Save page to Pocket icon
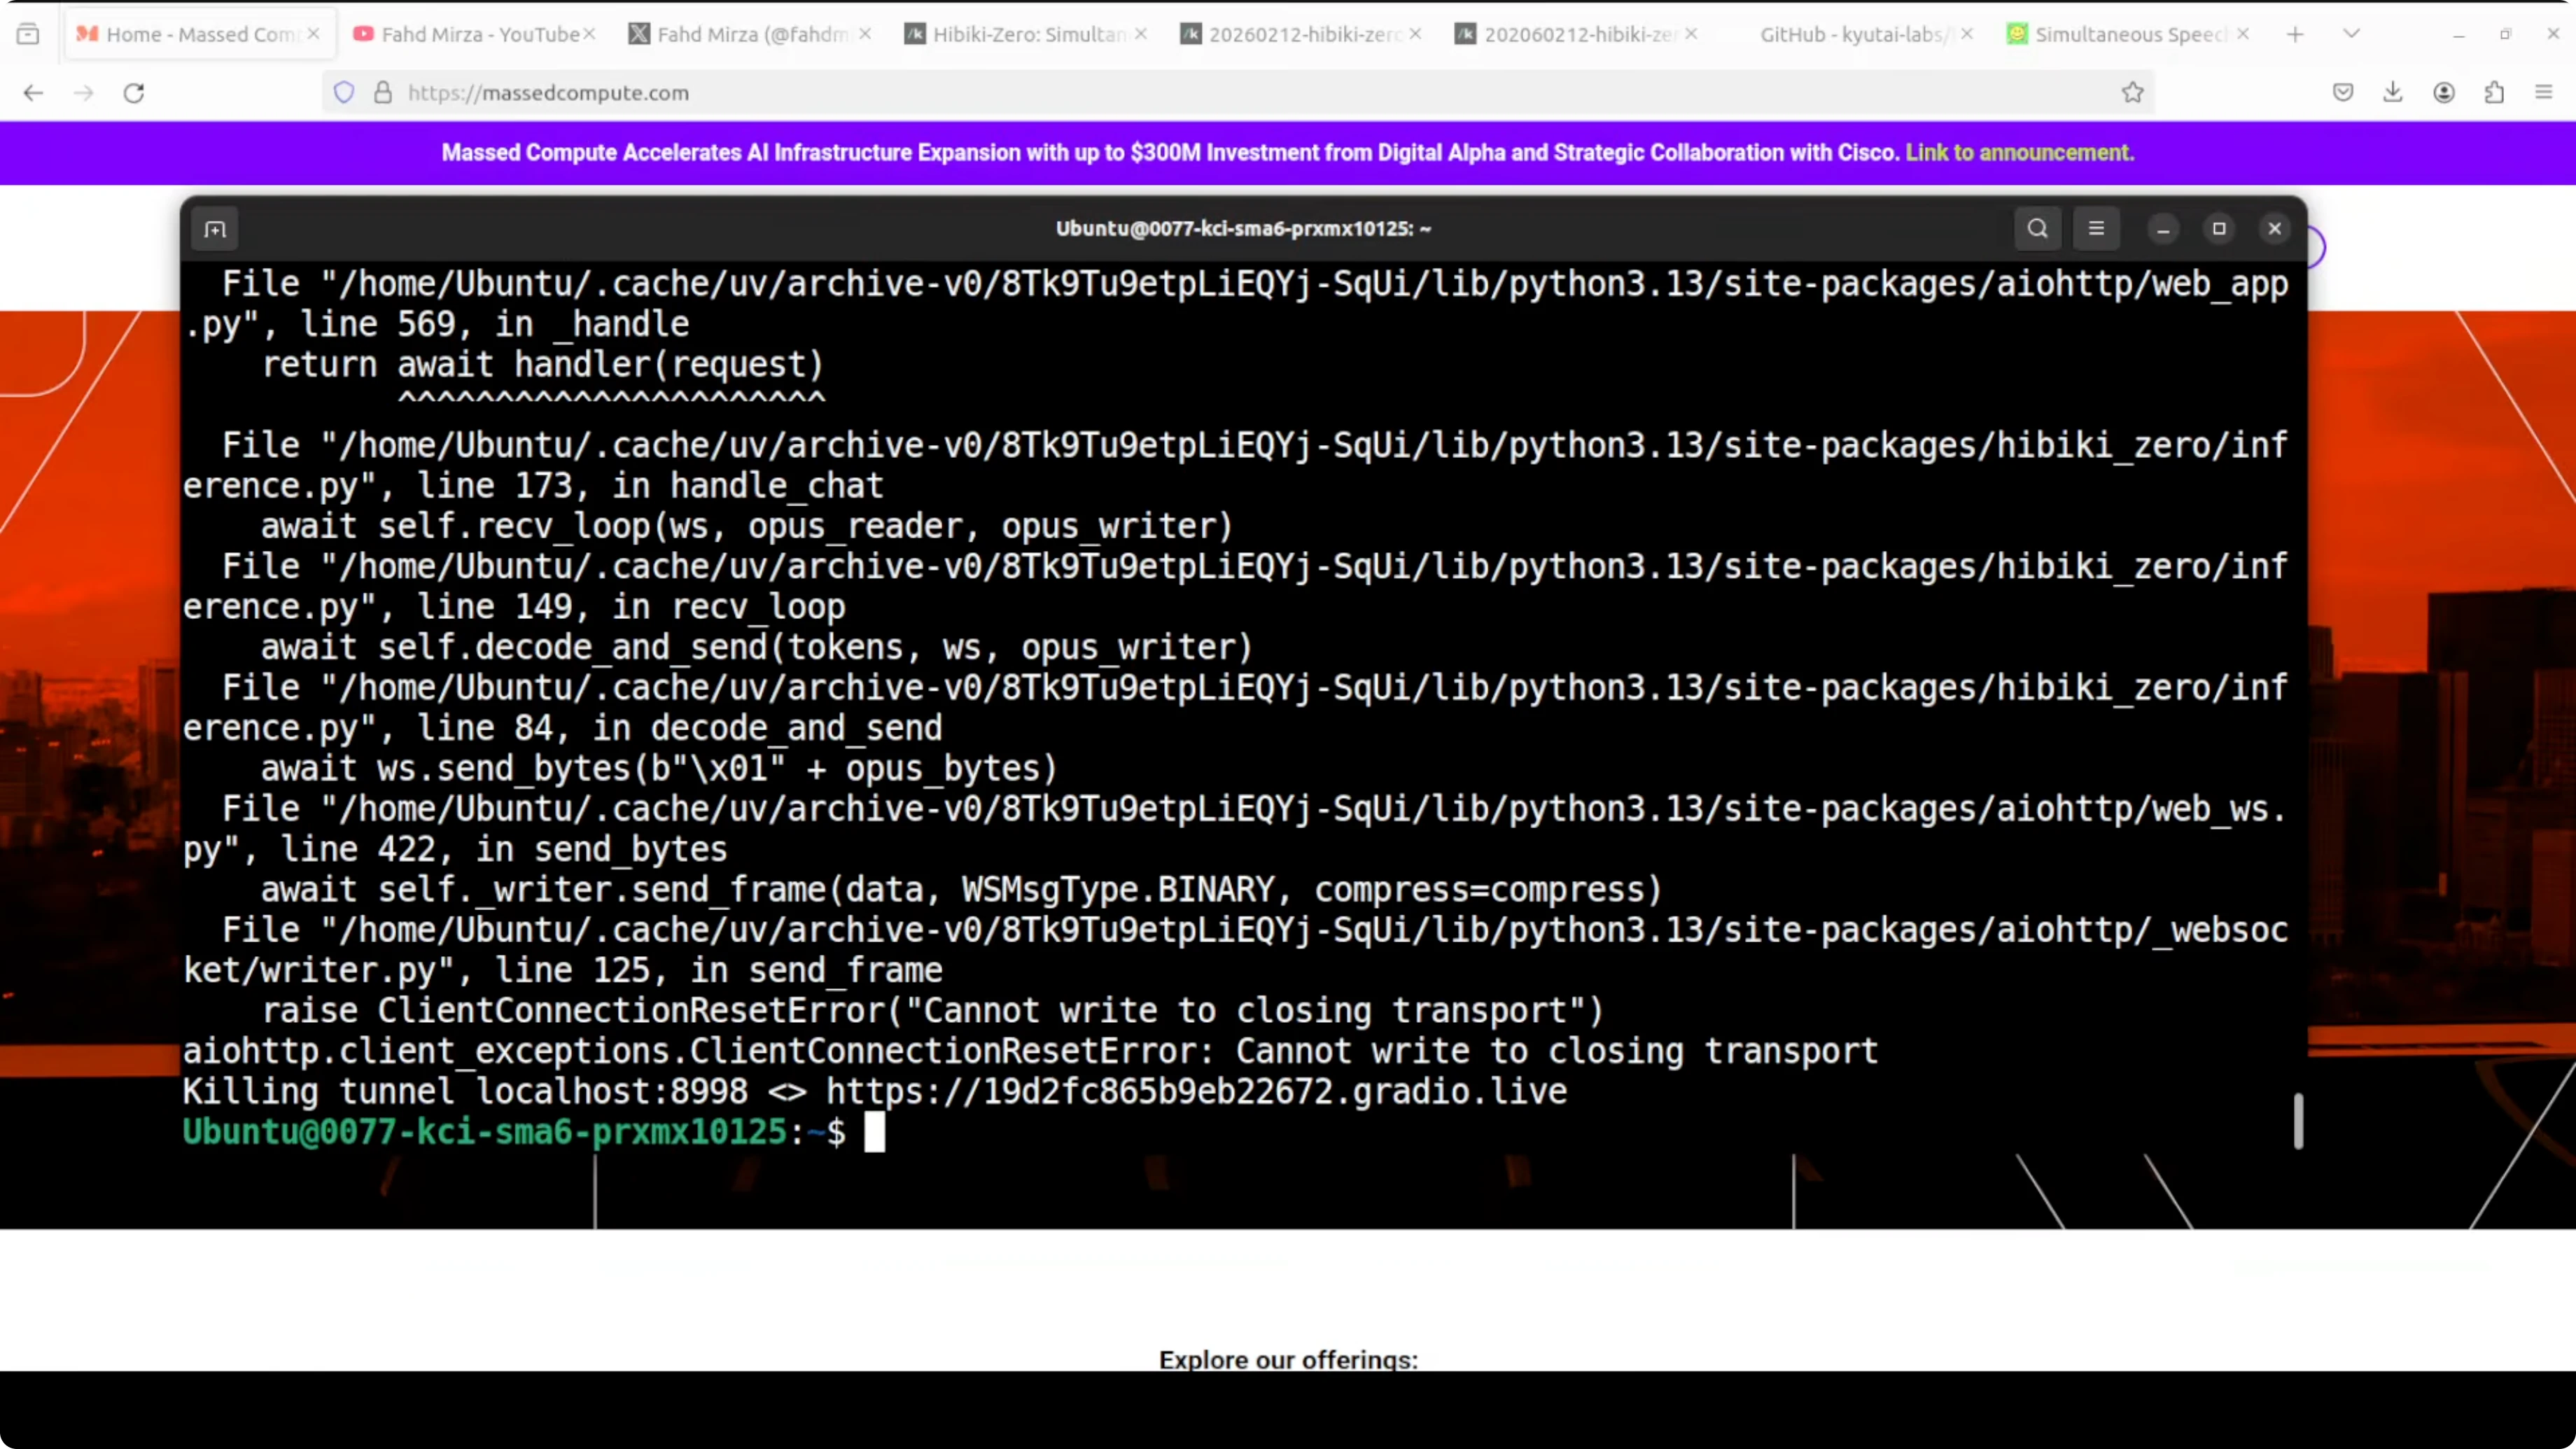The height and width of the screenshot is (1449, 2576). point(2342,93)
